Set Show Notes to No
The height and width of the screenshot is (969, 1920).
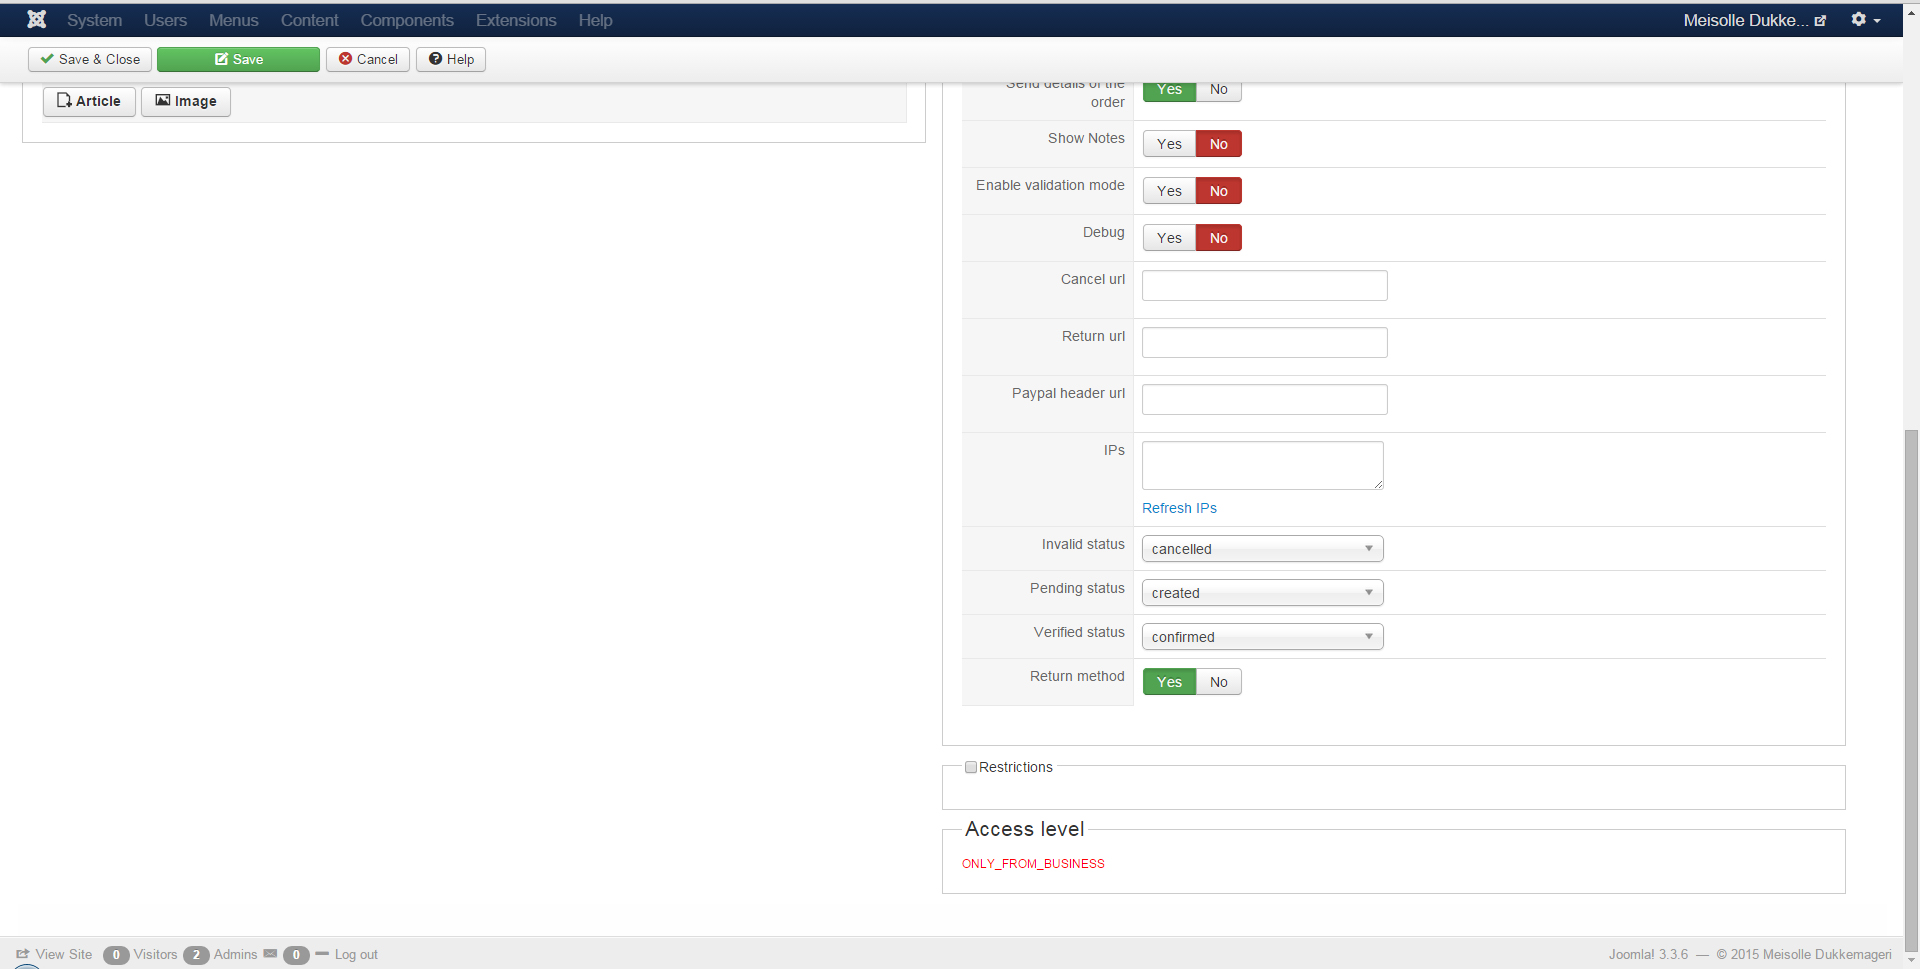(1218, 144)
